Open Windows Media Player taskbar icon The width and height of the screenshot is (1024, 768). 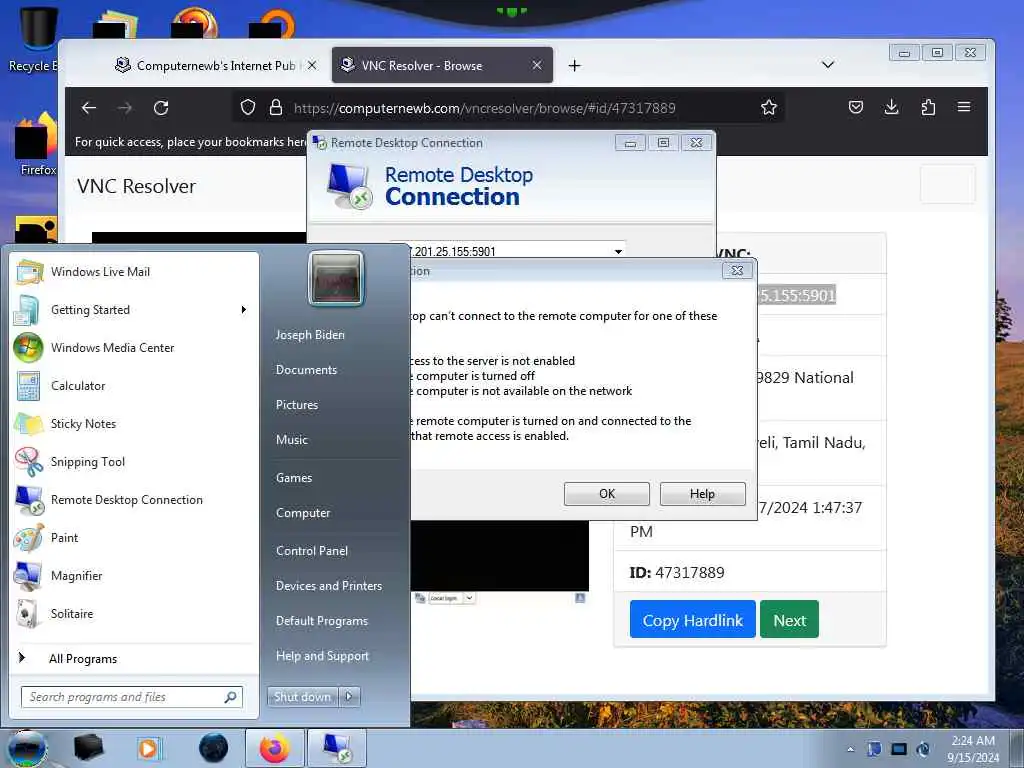[x=150, y=748]
